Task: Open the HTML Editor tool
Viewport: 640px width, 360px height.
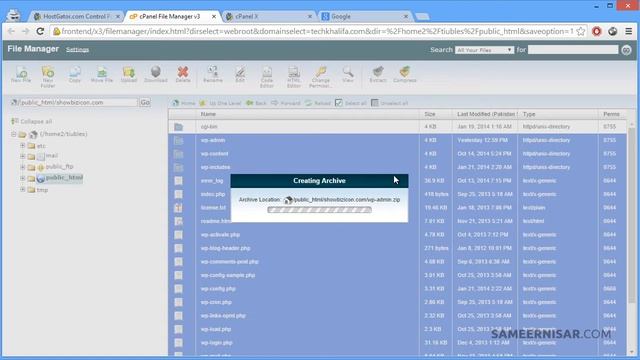Action: click(x=293, y=77)
